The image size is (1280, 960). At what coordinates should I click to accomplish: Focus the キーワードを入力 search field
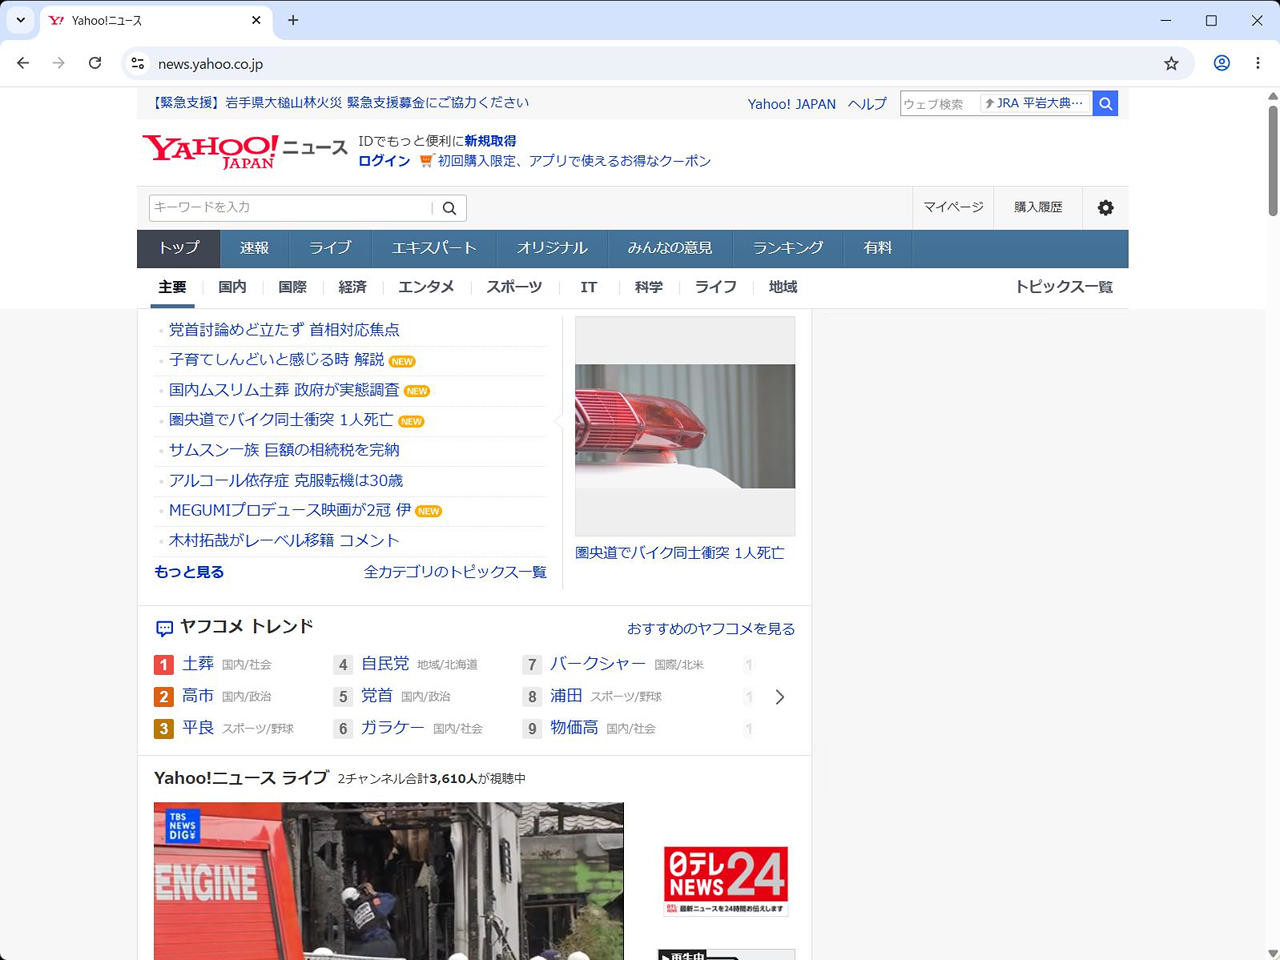pos(291,207)
